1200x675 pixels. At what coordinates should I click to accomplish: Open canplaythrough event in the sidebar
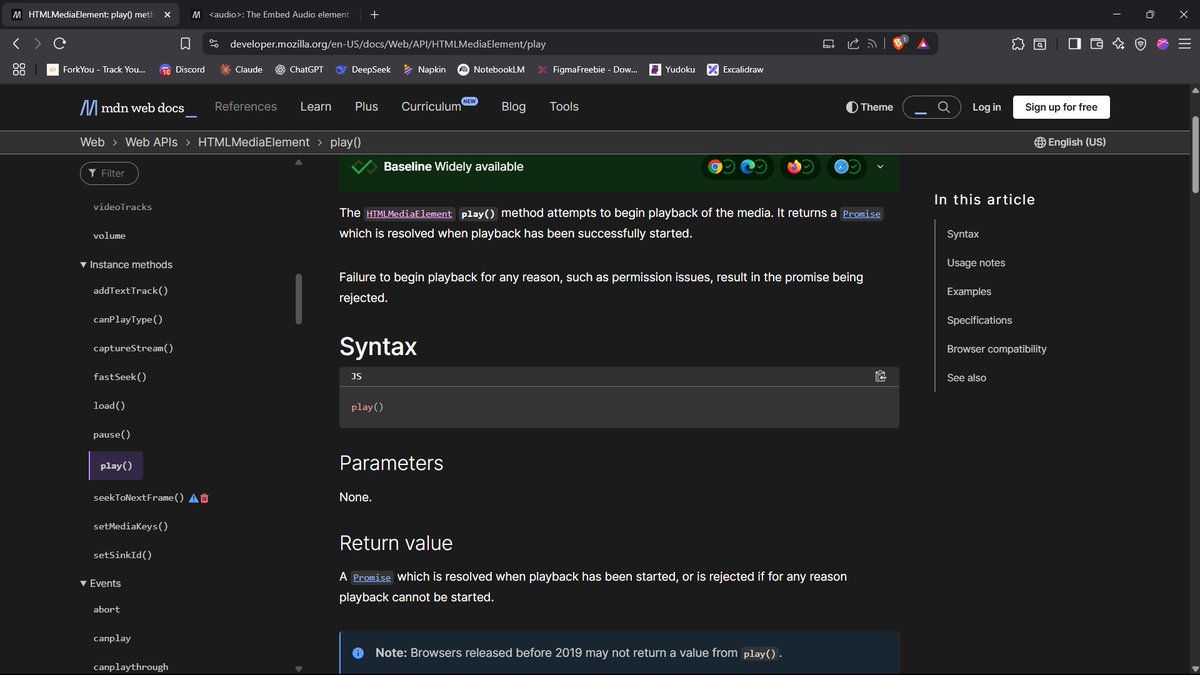coord(131,667)
